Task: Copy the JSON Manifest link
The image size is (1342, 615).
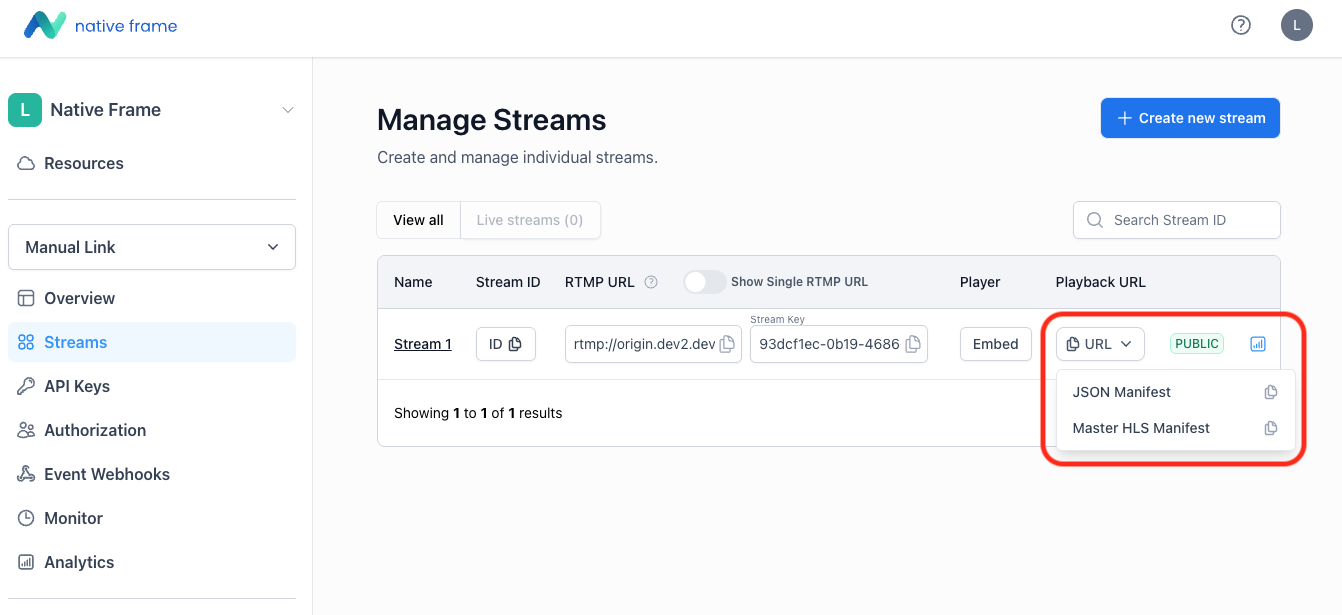Action: [1270, 392]
